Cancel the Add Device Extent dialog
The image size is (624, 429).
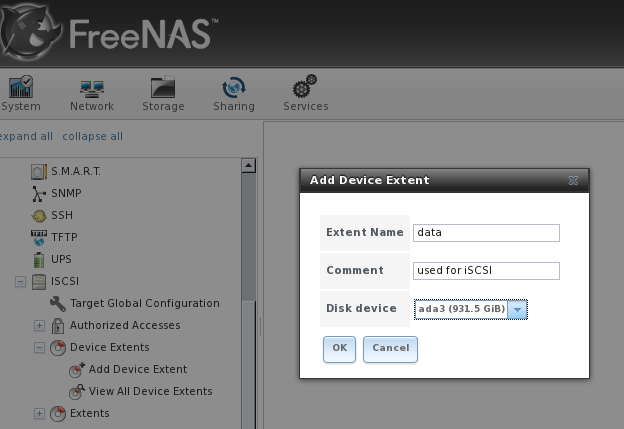click(x=390, y=349)
